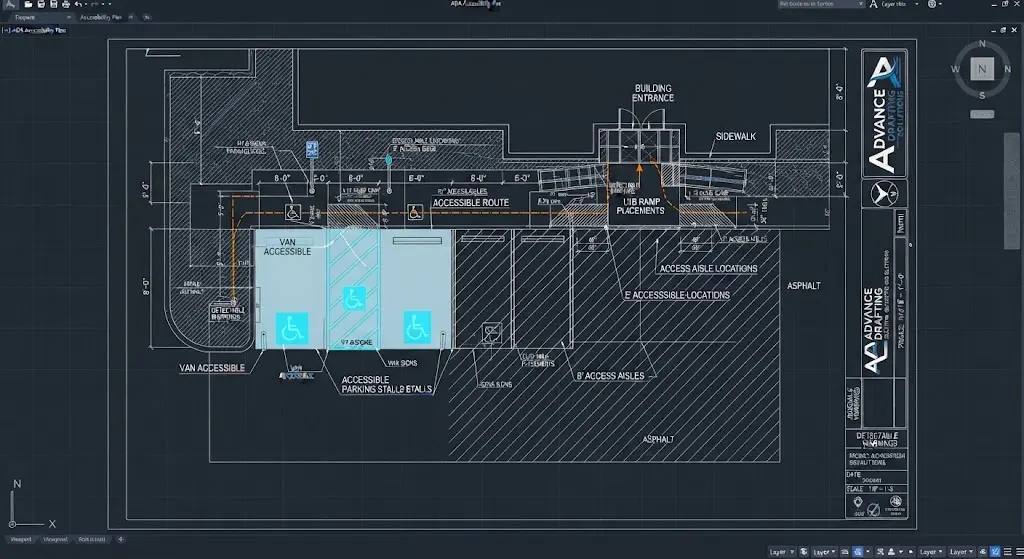
Task: Select the cyan wheelchair symbol in van accessible stall
Action: (291, 328)
